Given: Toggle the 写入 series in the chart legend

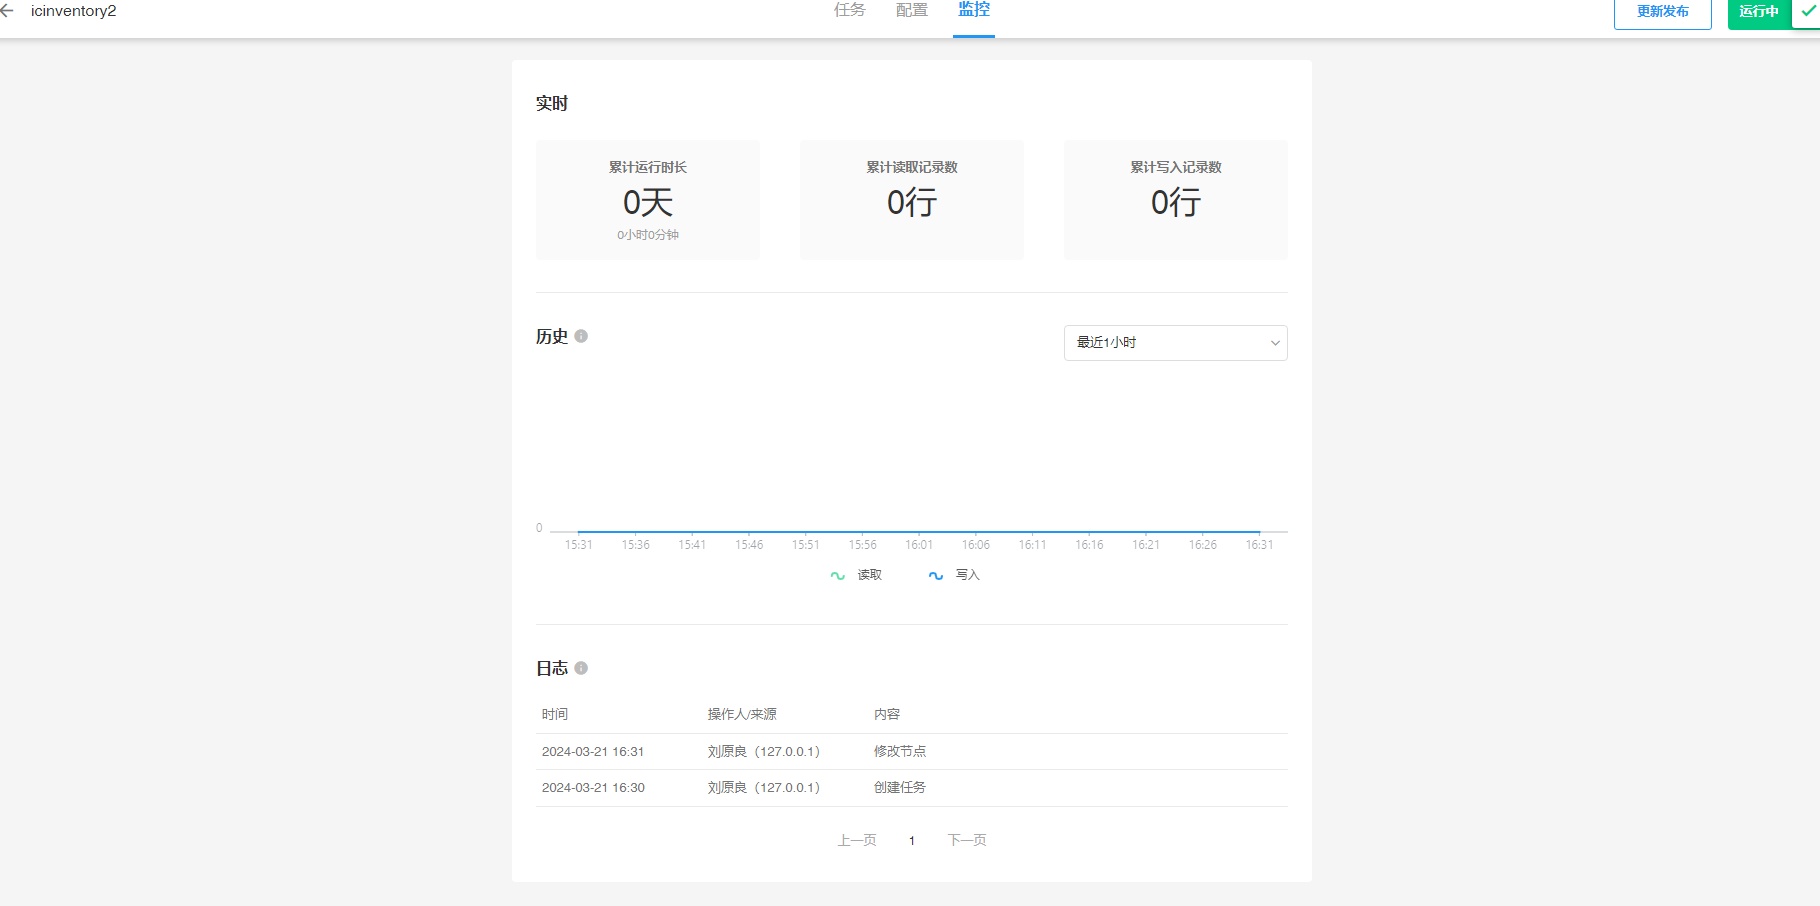Looking at the screenshot, I should [x=954, y=575].
